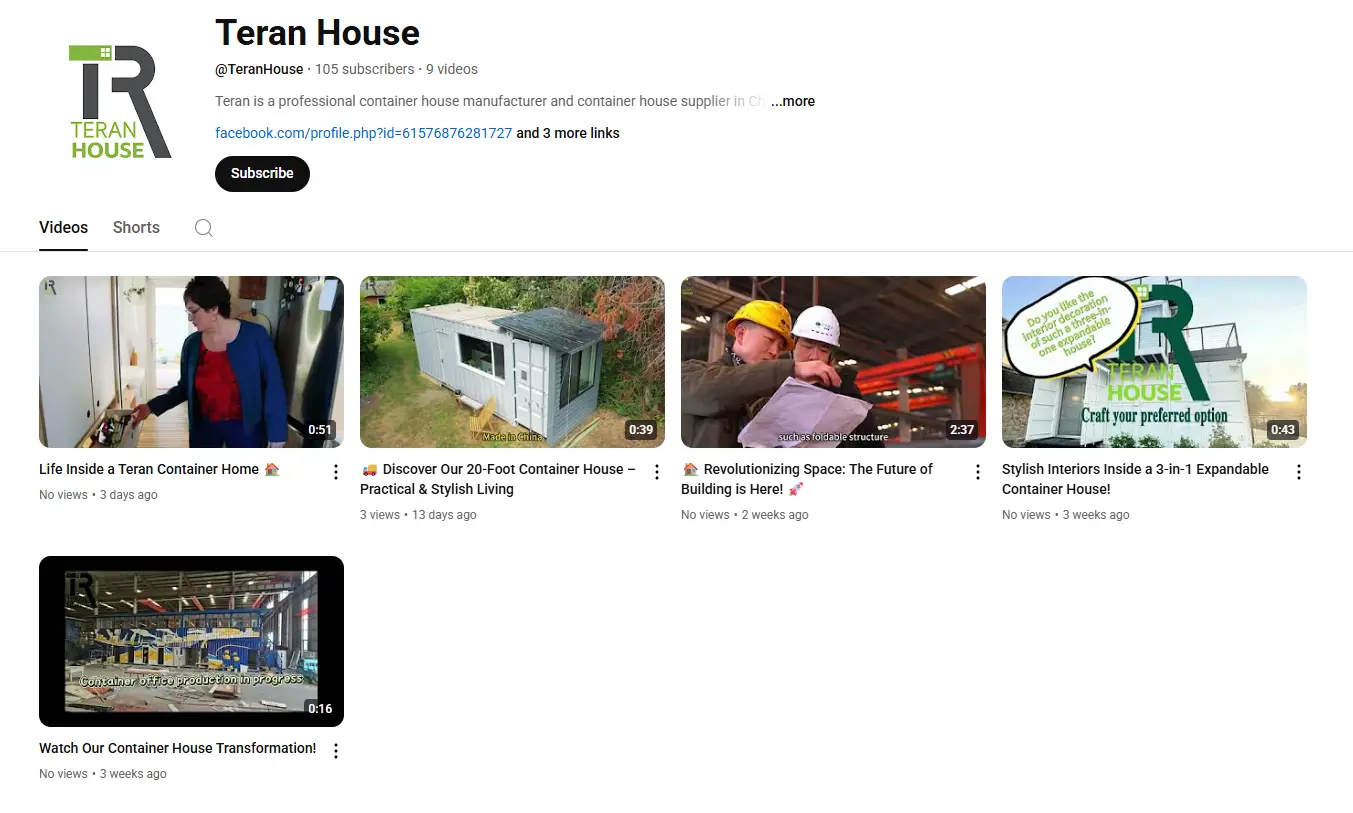Expand channel description with ...more

[793, 101]
